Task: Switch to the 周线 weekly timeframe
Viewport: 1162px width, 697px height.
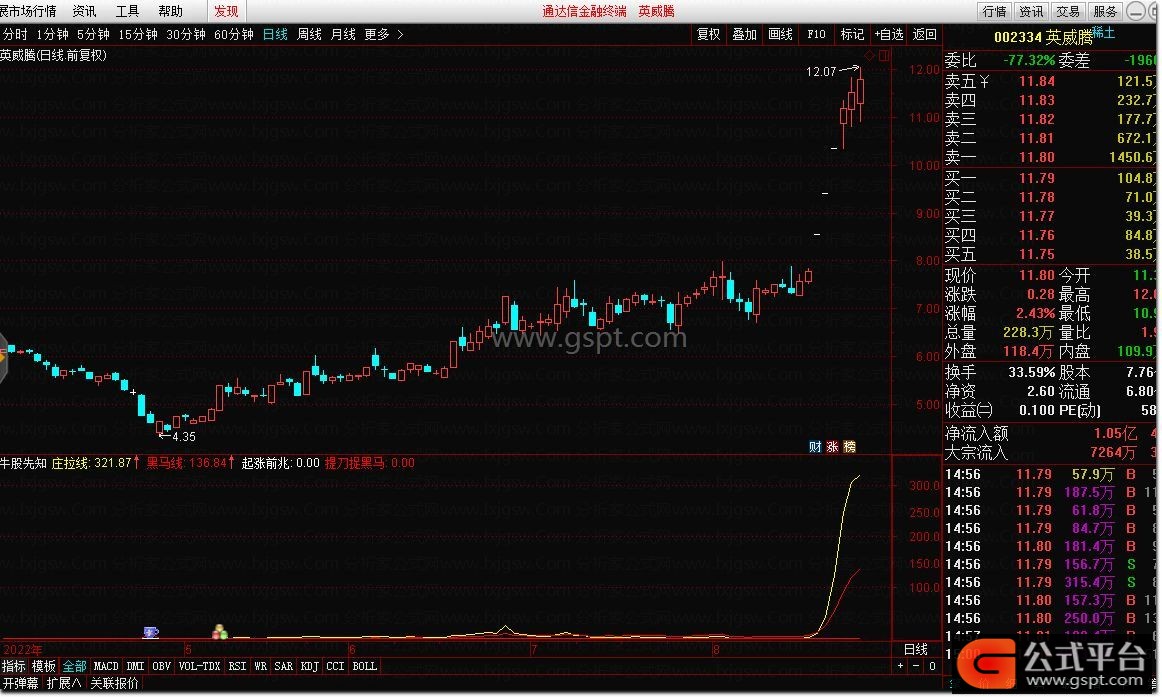Action: point(309,34)
